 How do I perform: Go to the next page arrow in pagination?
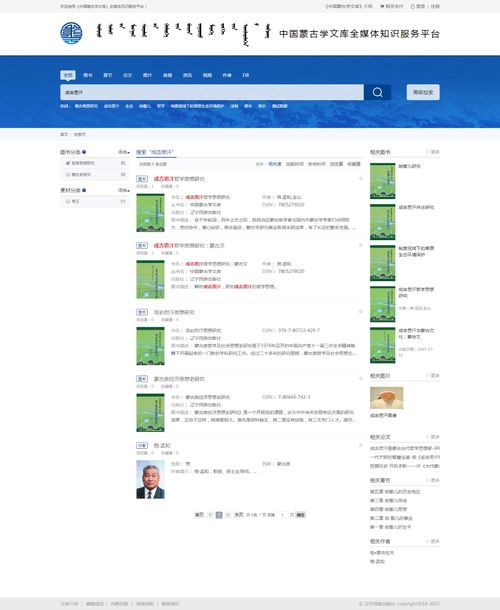point(228,515)
